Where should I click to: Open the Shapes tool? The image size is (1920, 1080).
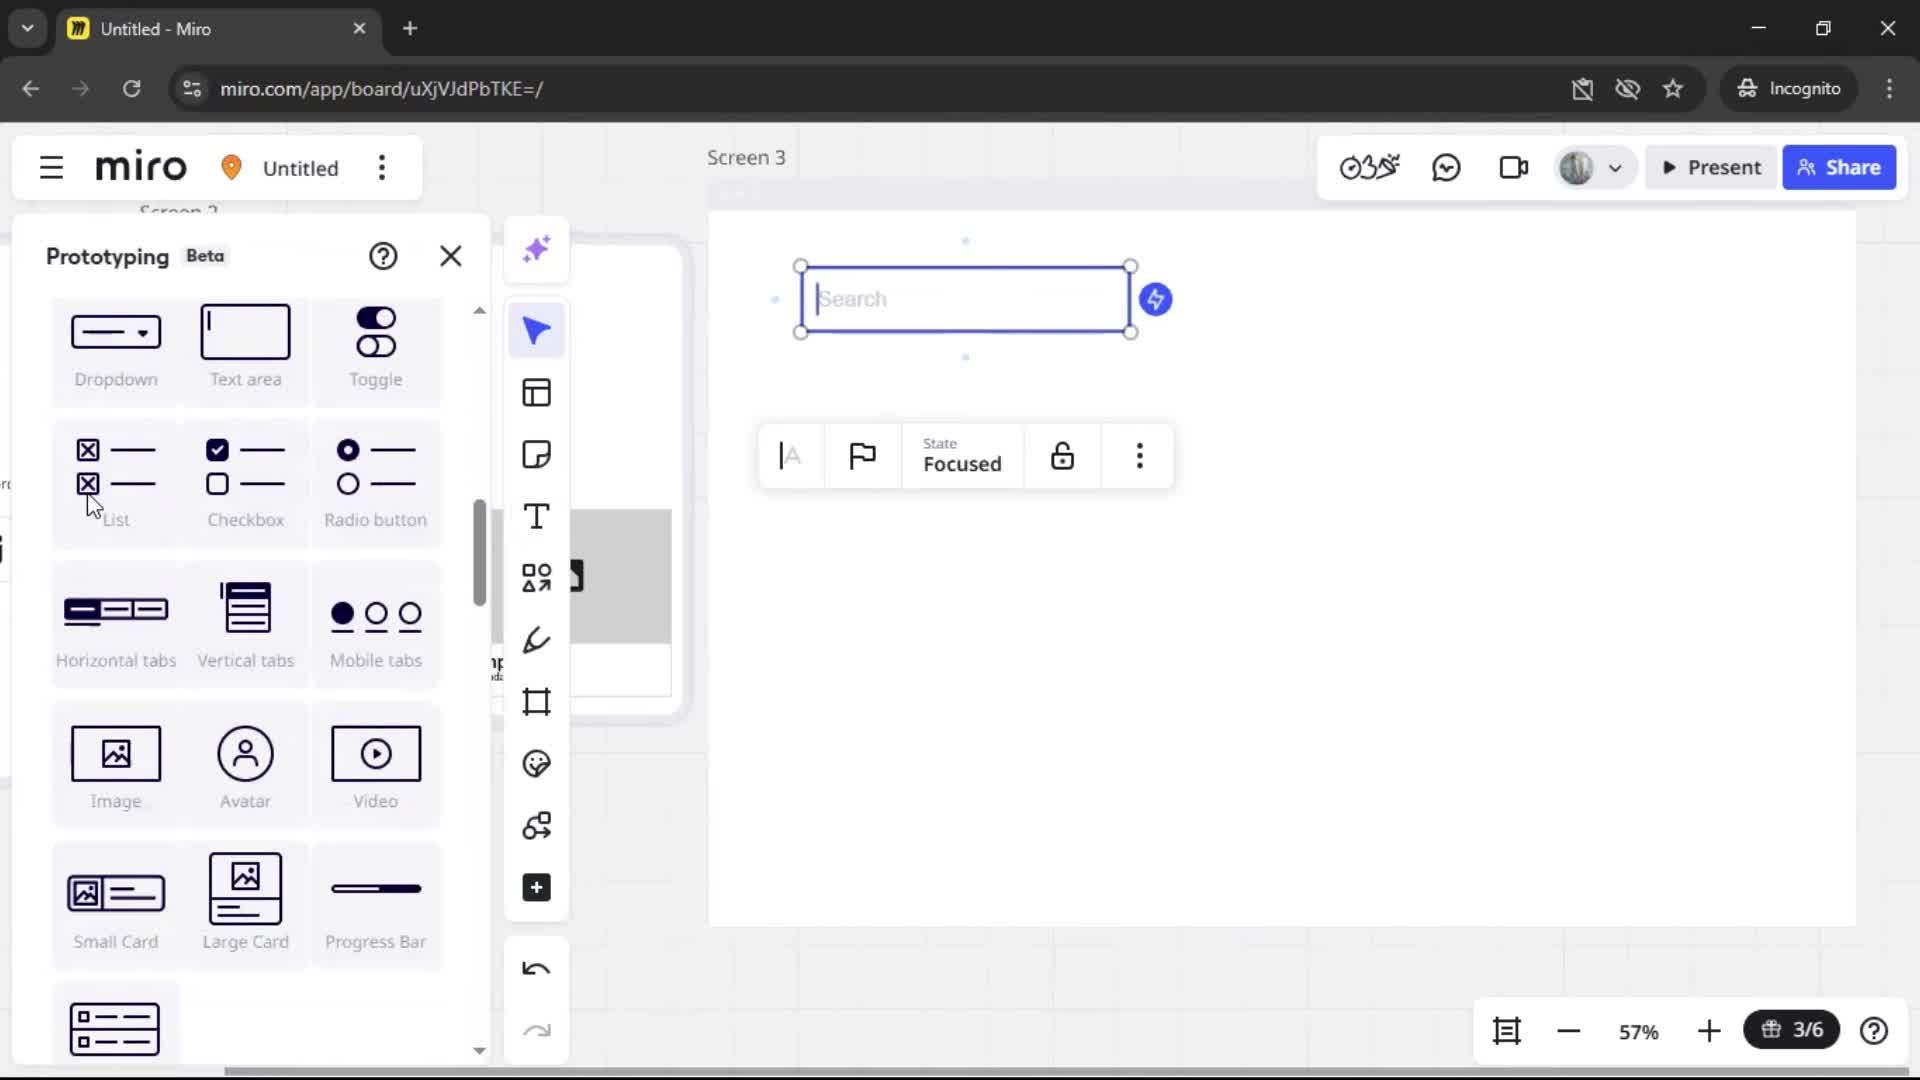[x=537, y=578]
